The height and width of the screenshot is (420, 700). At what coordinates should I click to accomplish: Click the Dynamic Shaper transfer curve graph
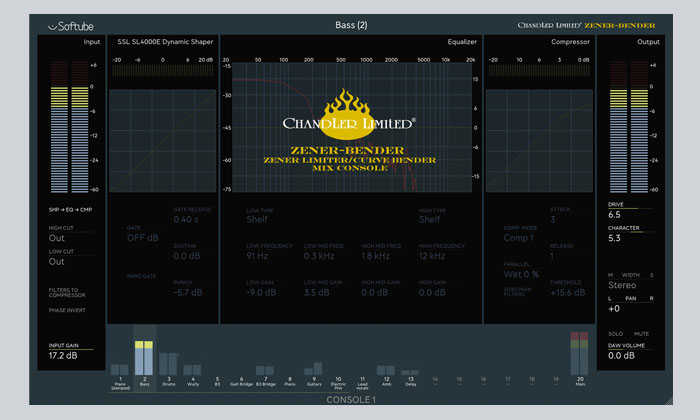click(162, 141)
